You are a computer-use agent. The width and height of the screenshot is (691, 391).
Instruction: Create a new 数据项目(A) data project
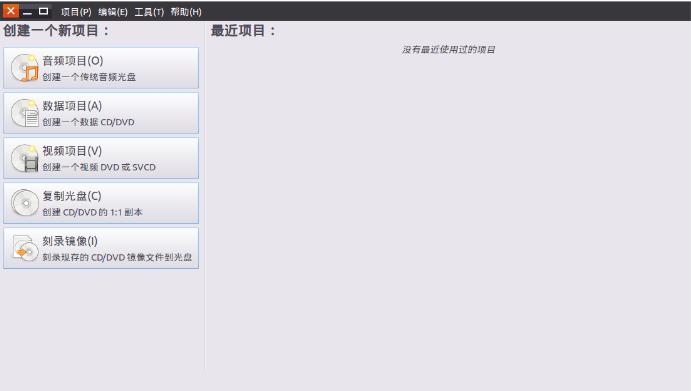tap(101, 113)
